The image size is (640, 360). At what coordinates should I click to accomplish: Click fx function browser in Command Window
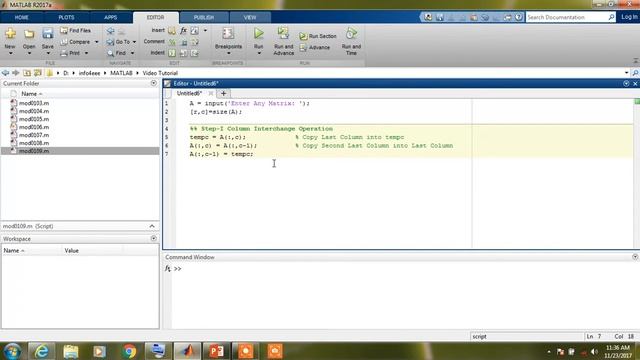coord(167,269)
